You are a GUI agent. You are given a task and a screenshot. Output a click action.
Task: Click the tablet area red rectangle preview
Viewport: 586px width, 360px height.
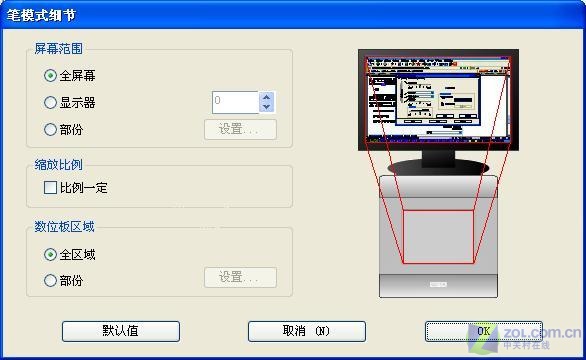[x=438, y=237]
